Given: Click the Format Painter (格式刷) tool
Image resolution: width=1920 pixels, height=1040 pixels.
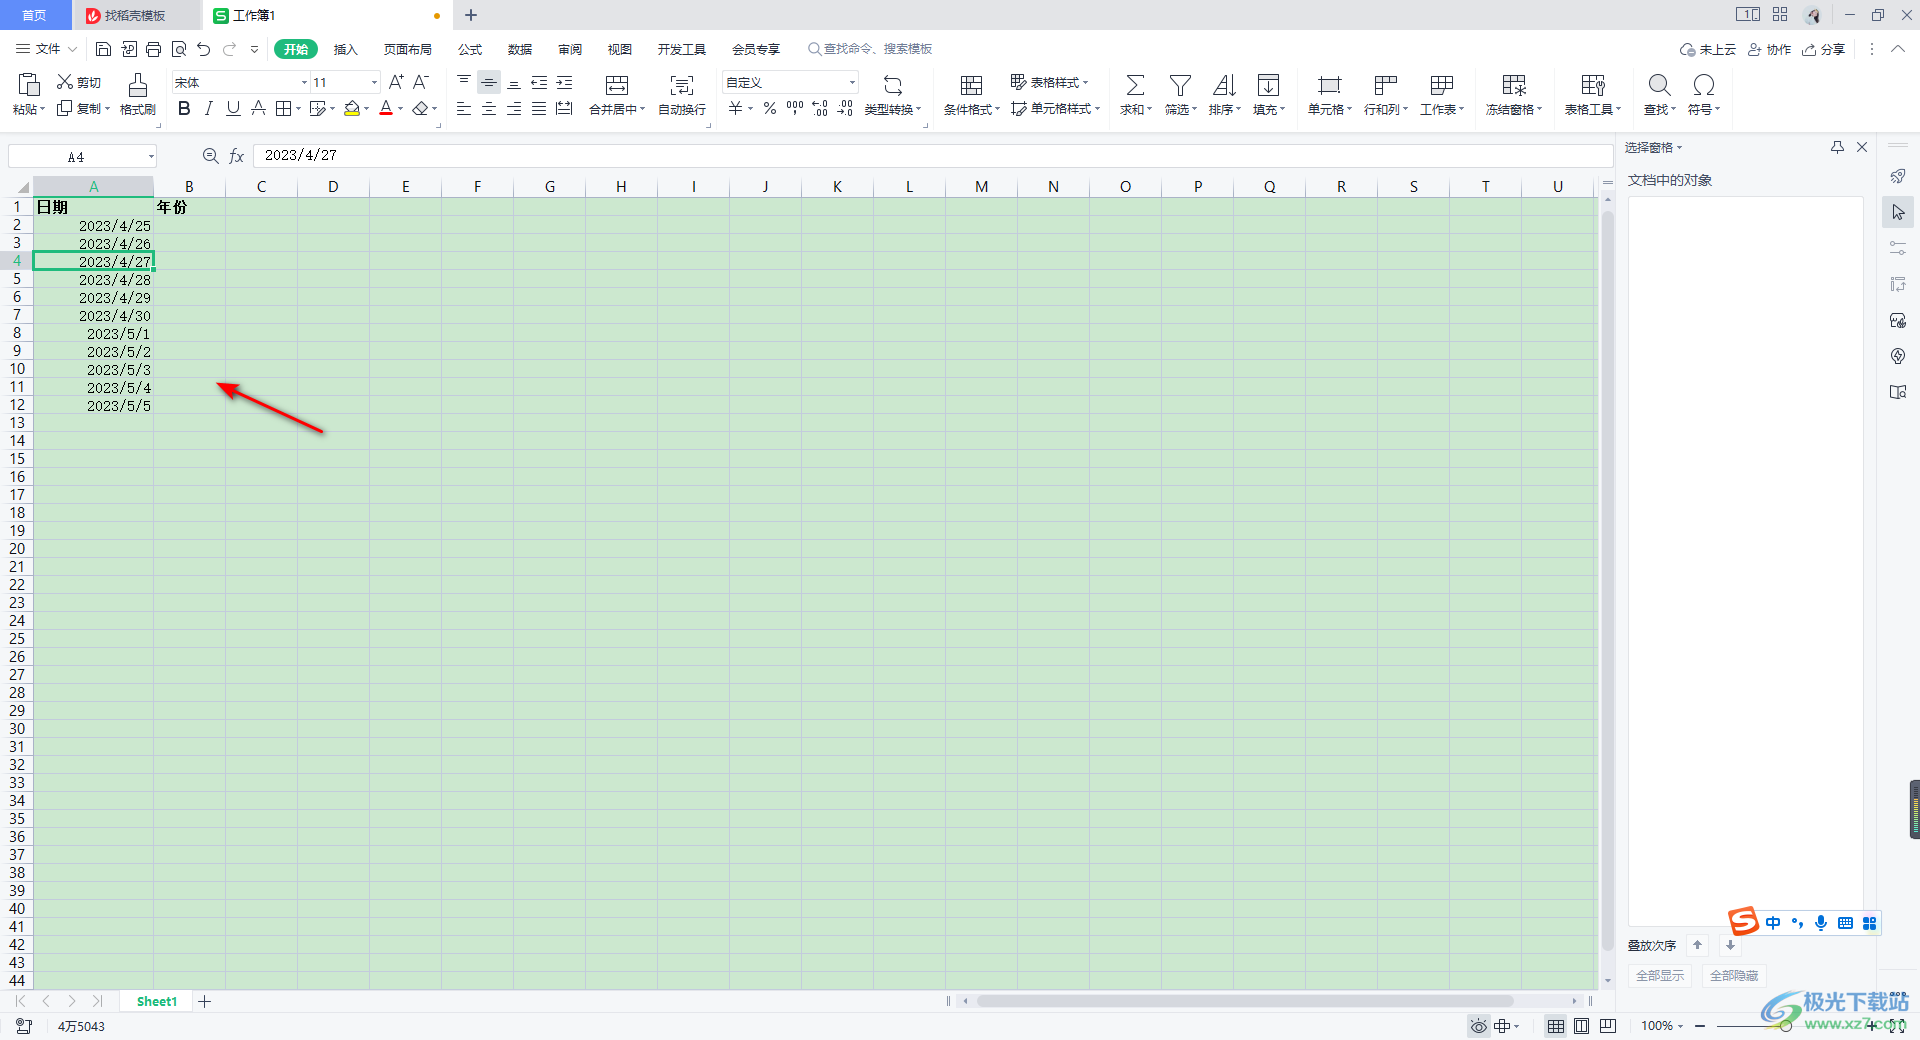Looking at the screenshot, I should click(138, 94).
